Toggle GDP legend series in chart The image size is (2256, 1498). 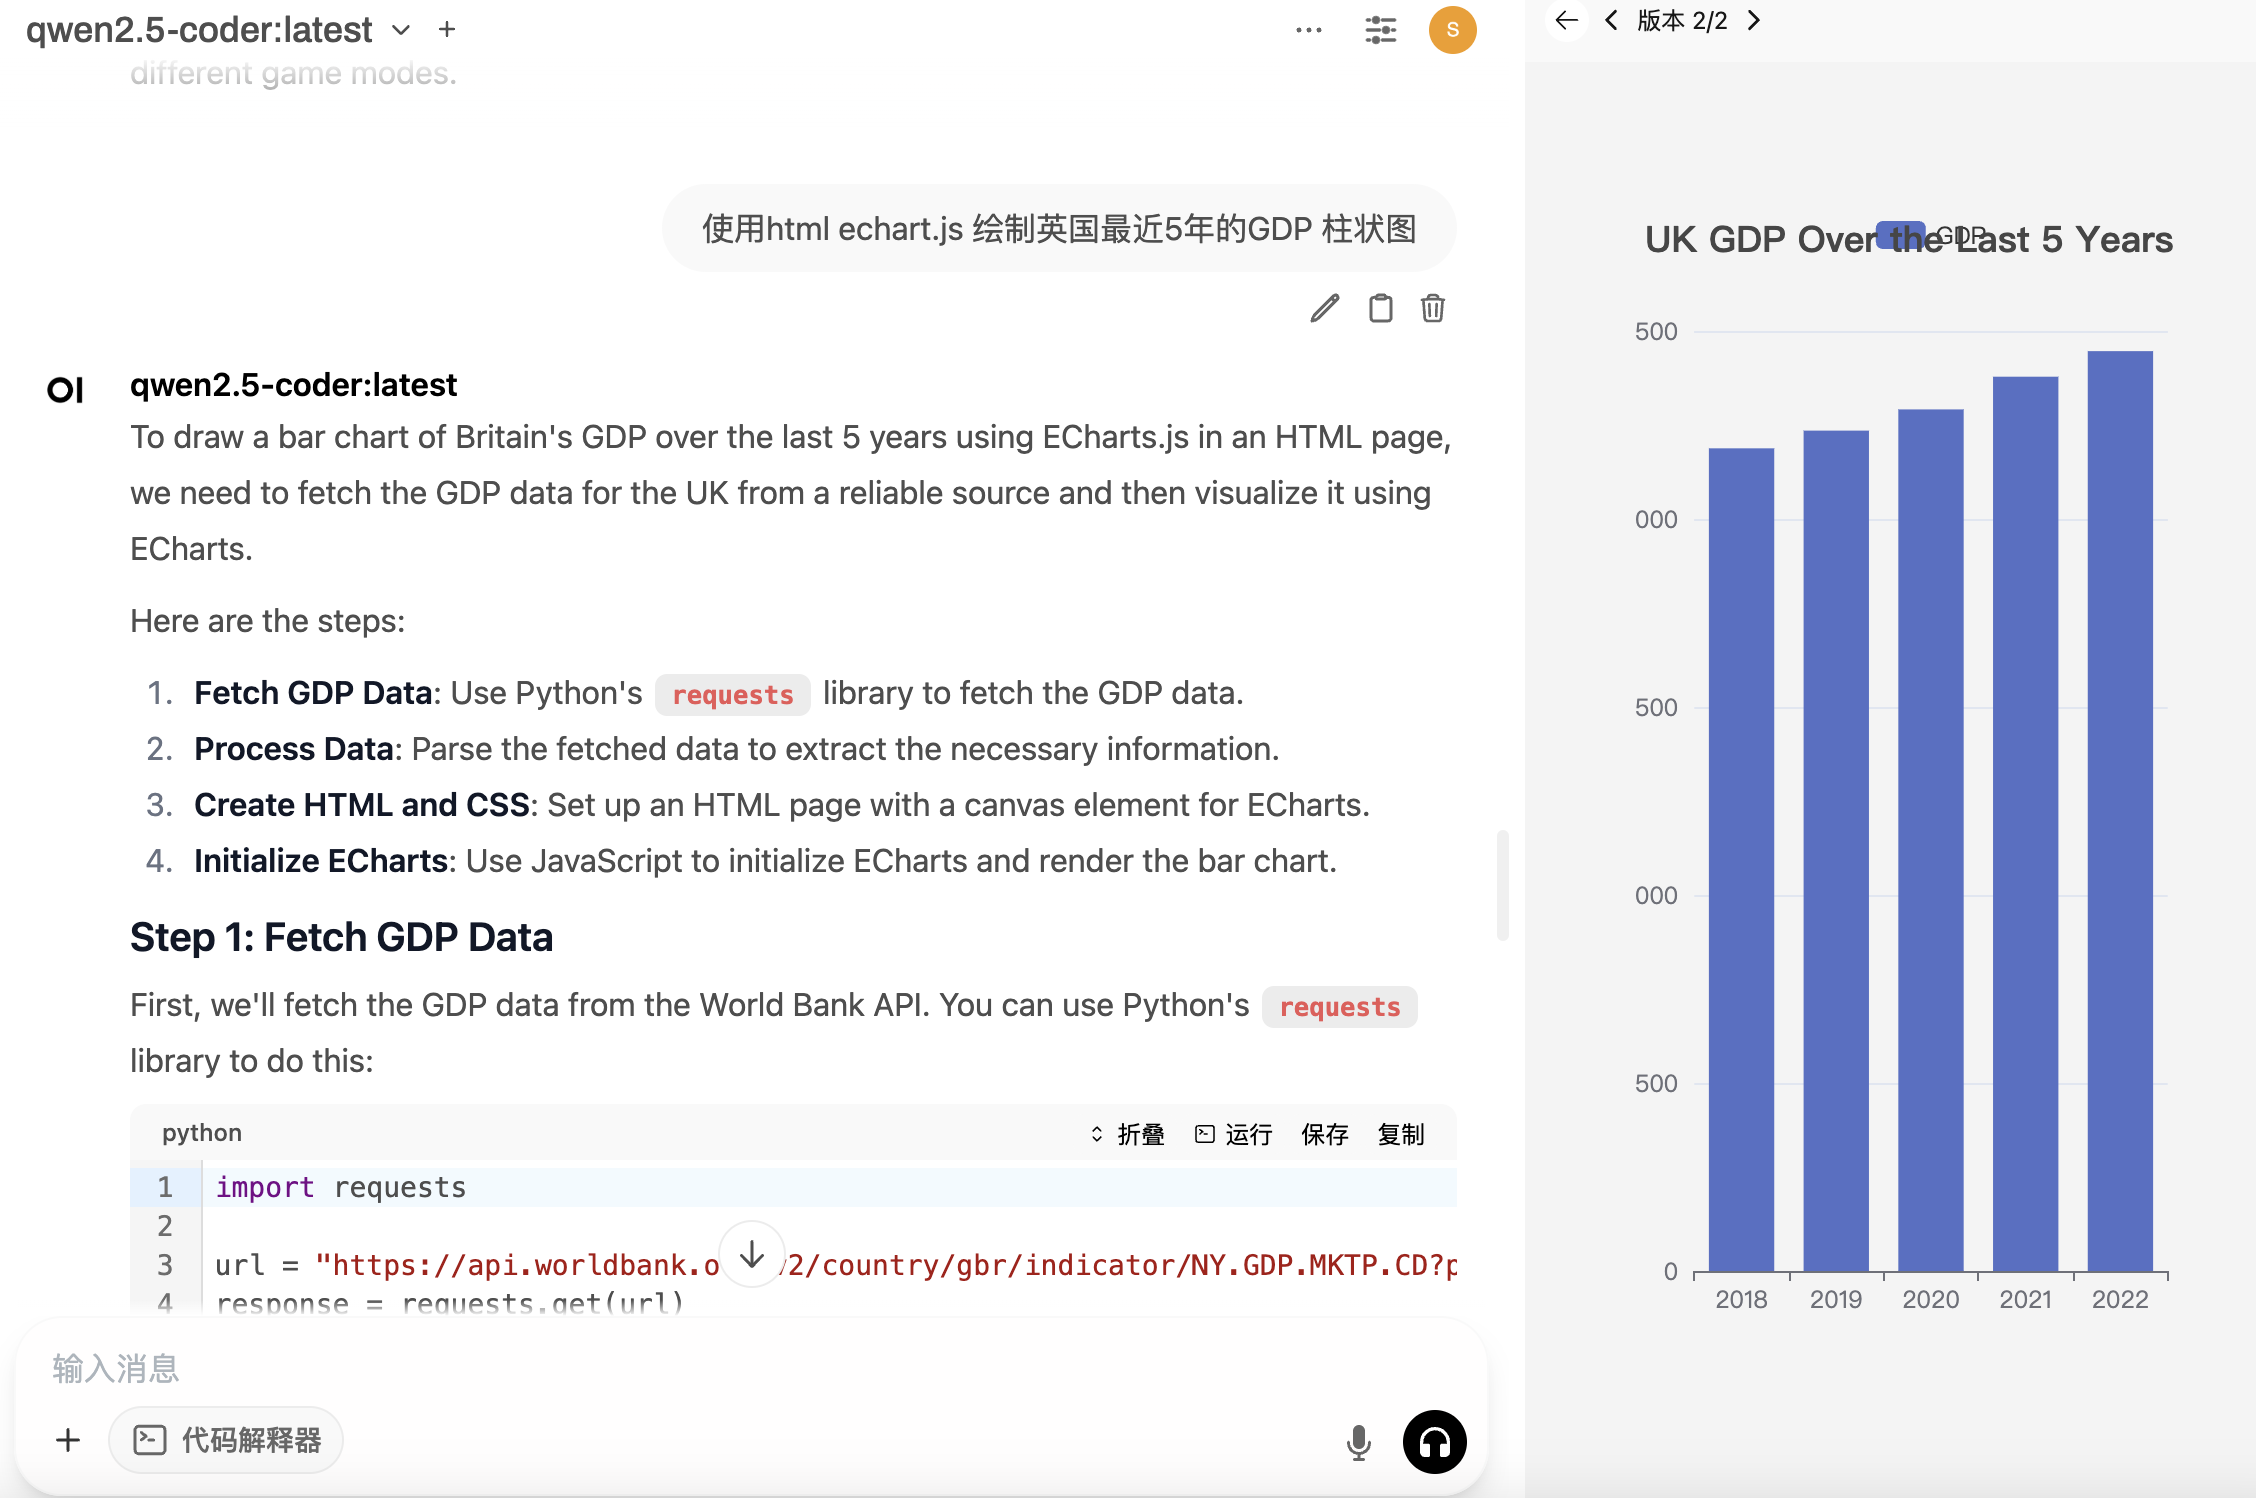pyautogui.click(x=1900, y=236)
